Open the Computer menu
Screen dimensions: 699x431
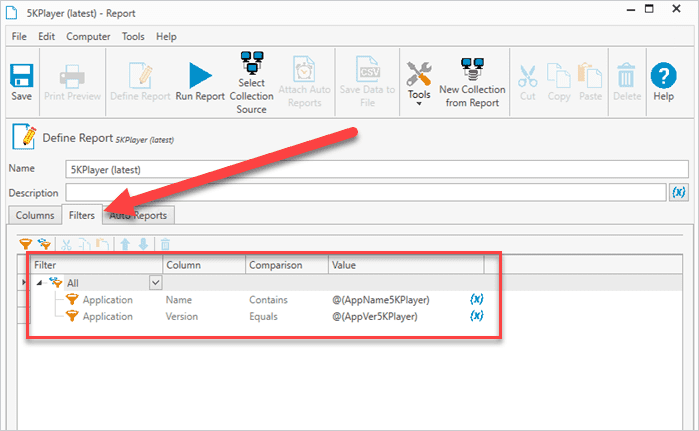click(88, 37)
